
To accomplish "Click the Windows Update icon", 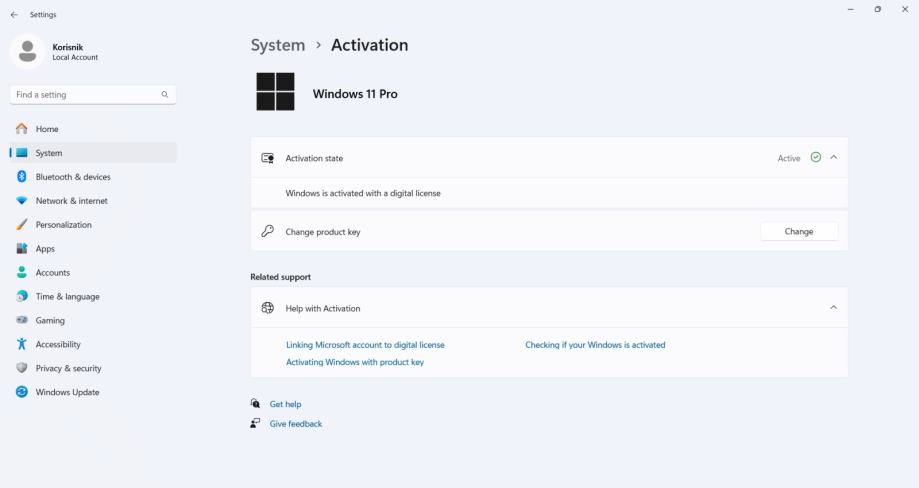I will (x=22, y=392).
